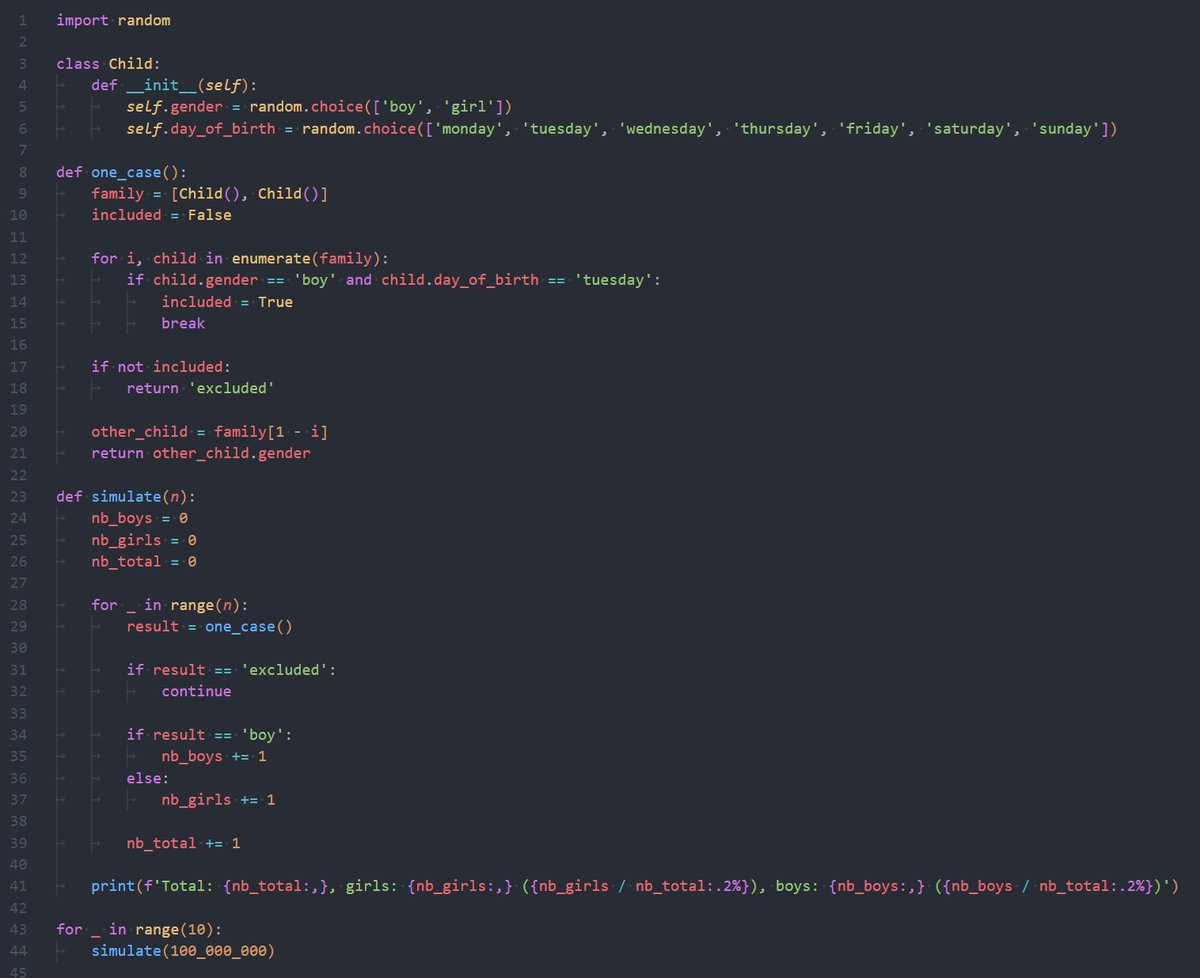This screenshot has height=978, width=1200.
Task: Click the '__init__' method name
Action: (x=161, y=85)
